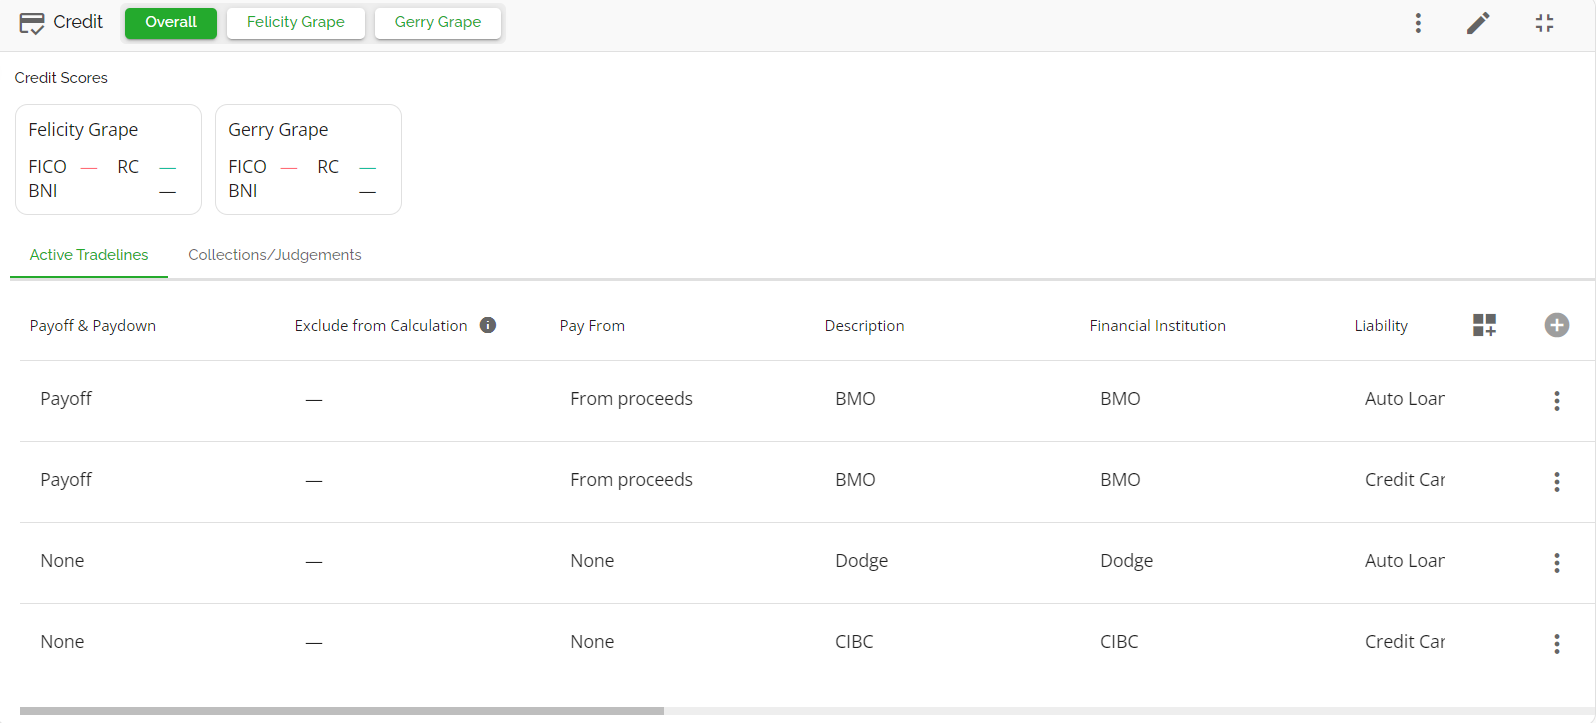Open options menu for Dodge row
Screen dimensions: 1596x723
coord(1557,563)
